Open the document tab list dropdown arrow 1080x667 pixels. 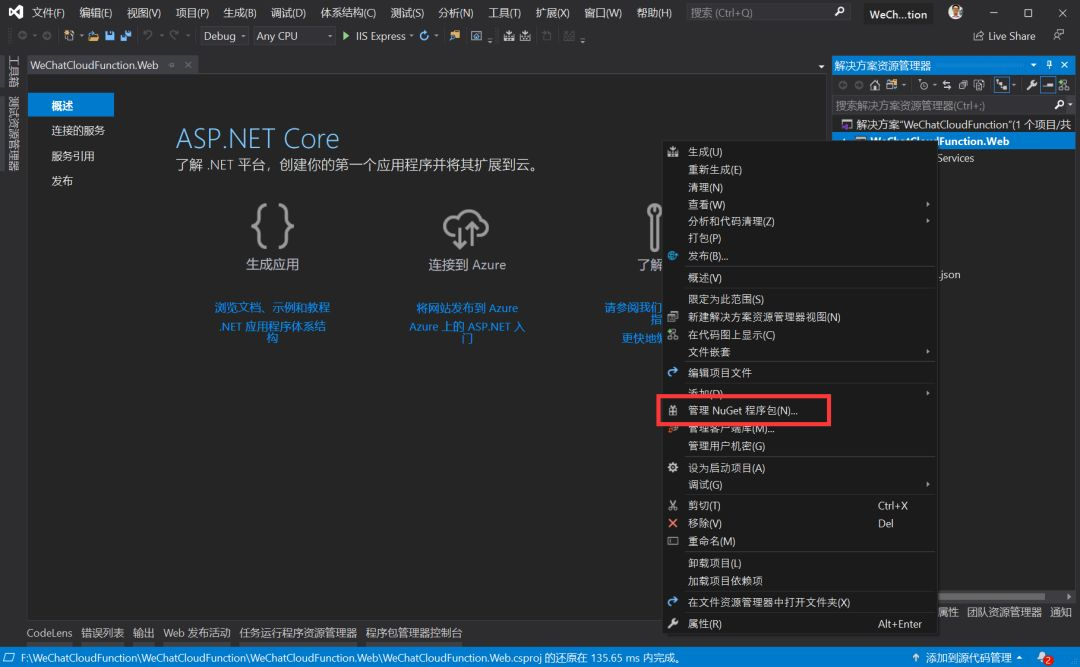pos(821,66)
